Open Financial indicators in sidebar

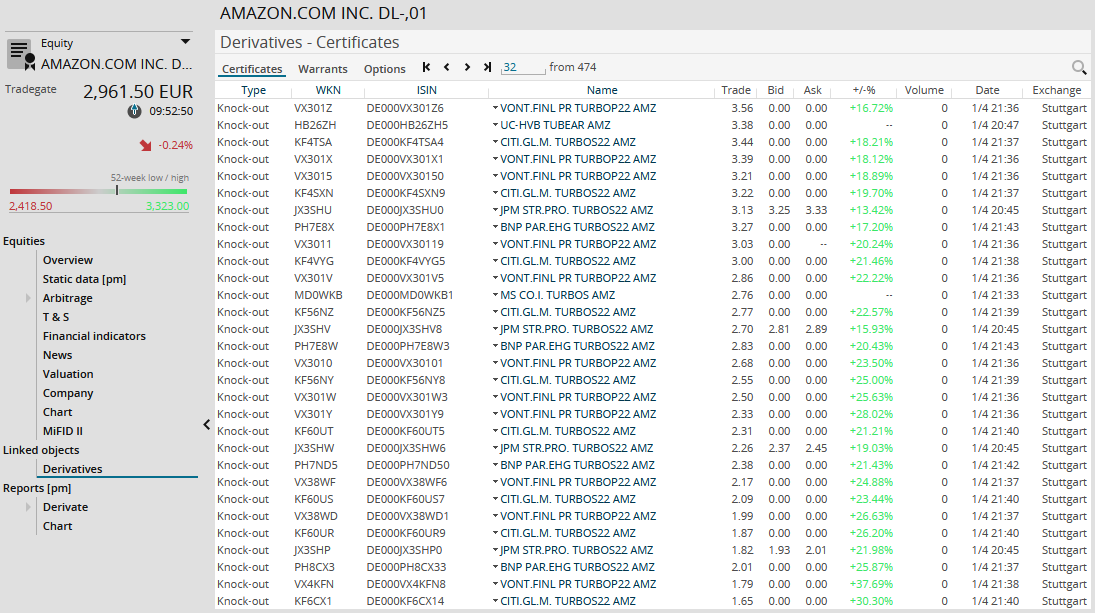94,336
